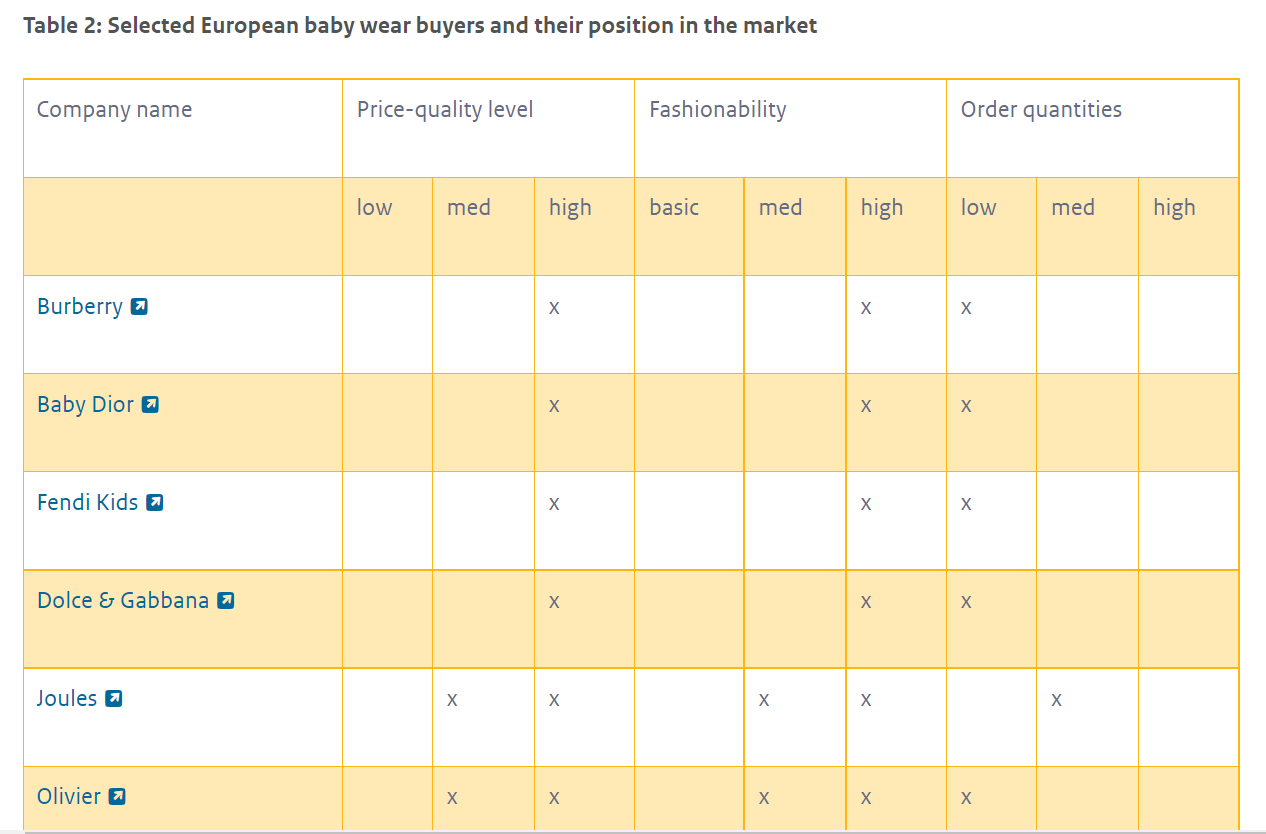Open the Joules company link
Screen dimensions: 1266x834
pos(67,699)
